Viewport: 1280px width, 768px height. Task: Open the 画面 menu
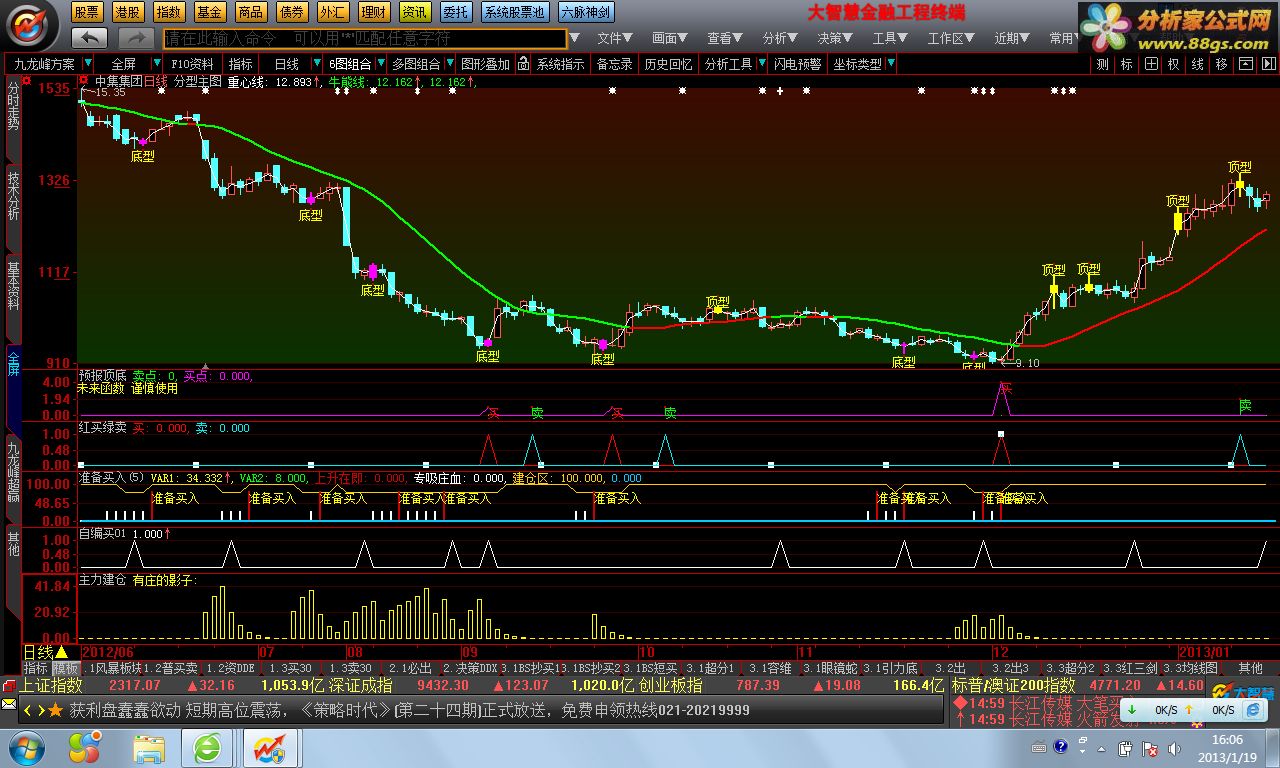click(x=670, y=38)
